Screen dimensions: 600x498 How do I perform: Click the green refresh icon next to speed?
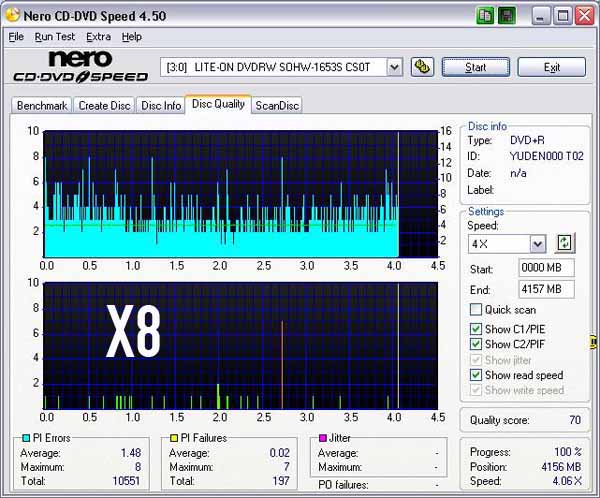[x=565, y=243]
